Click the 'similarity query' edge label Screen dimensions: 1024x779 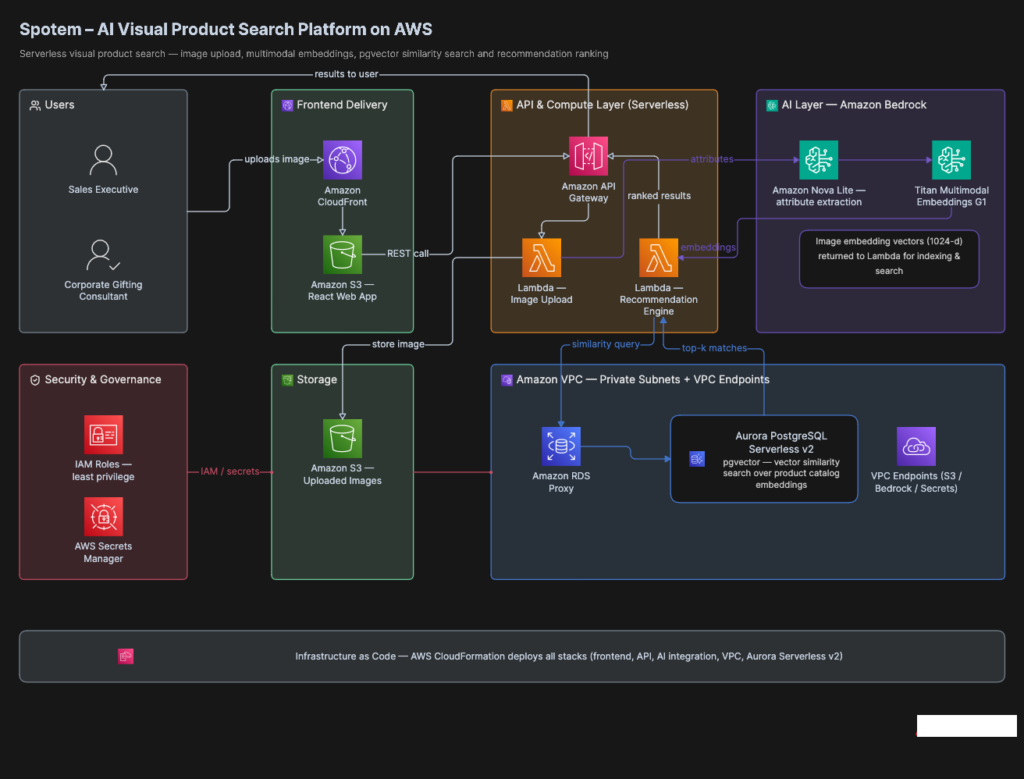(606, 344)
